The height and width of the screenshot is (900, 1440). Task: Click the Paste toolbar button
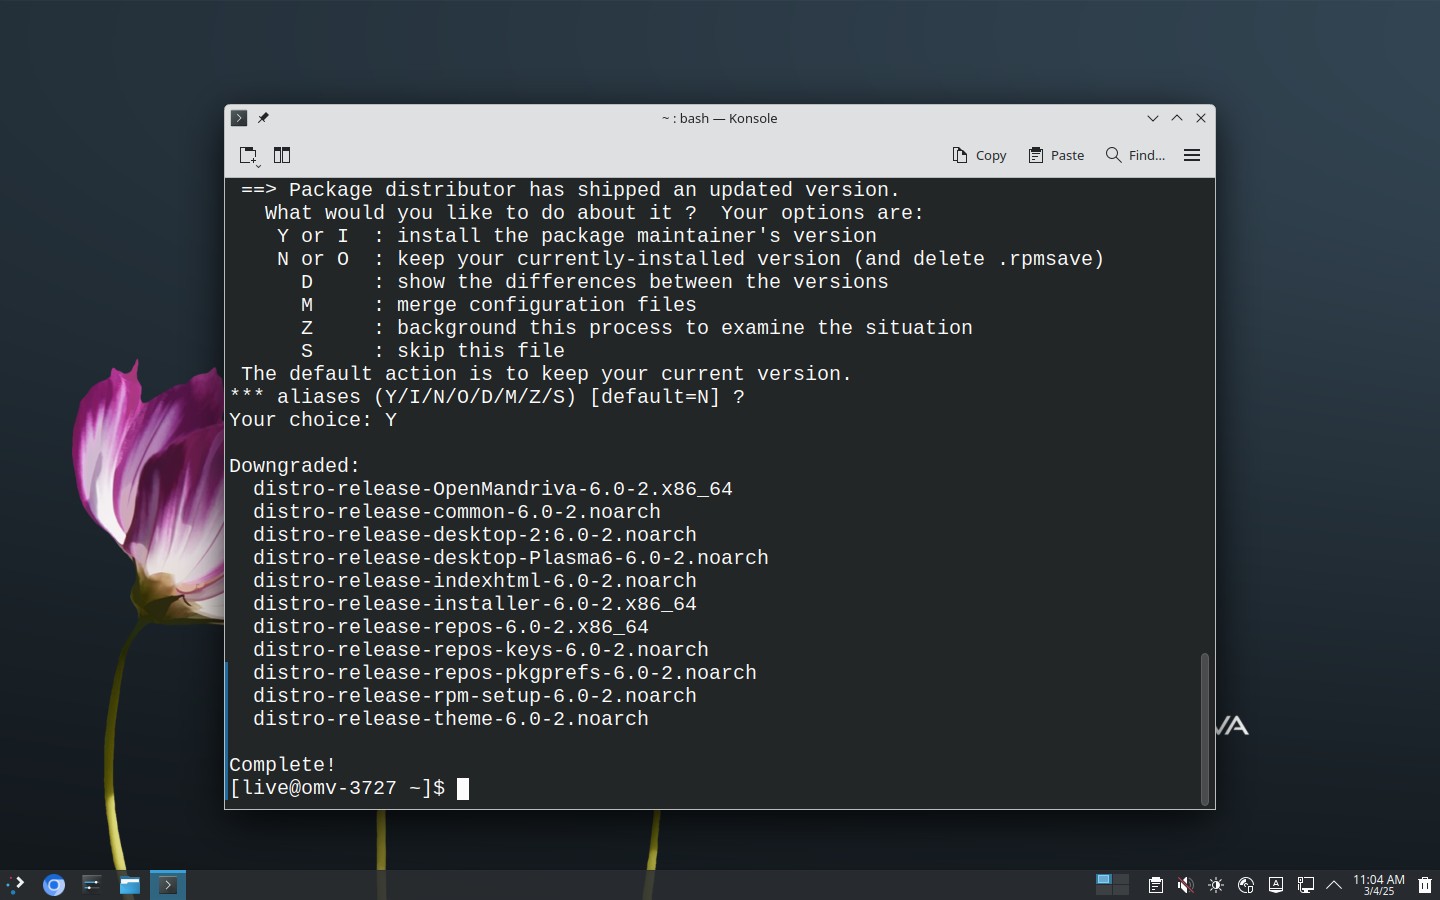(x=1056, y=155)
